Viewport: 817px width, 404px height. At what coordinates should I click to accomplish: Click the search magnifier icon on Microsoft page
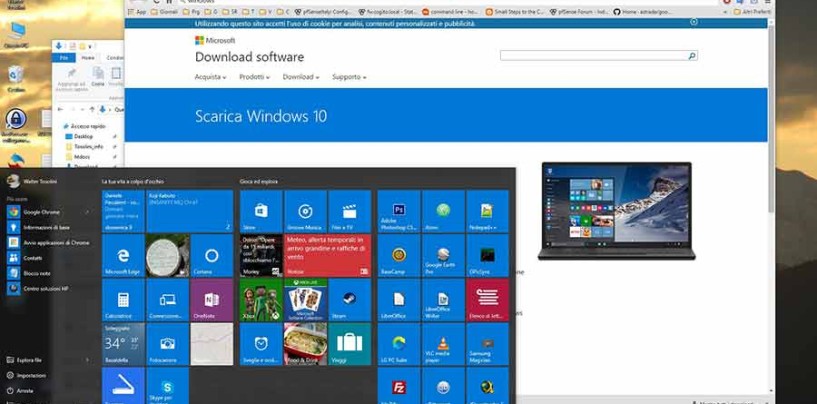(x=692, y=55)
